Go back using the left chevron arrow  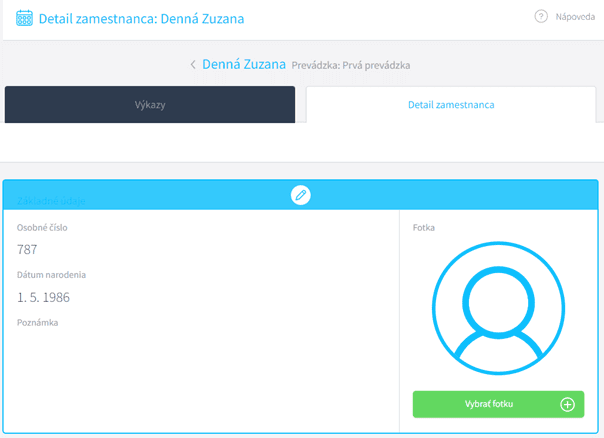(x=193, y=65)
